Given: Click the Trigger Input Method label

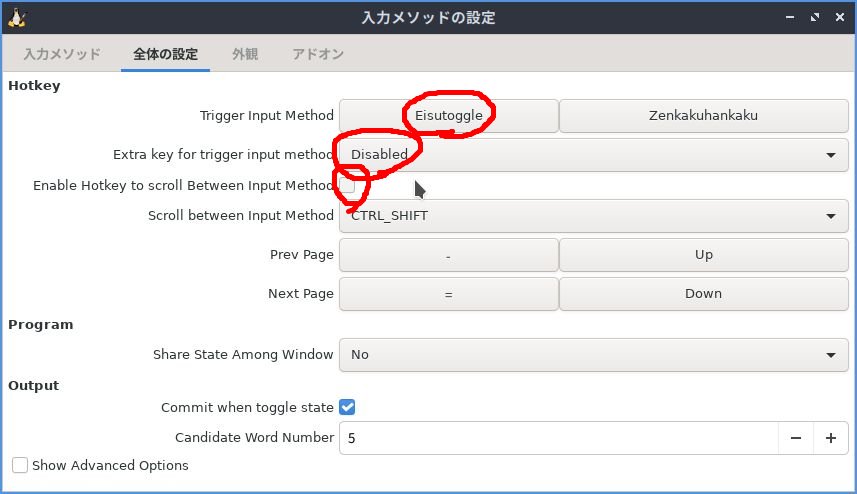Looking at the screenshot, I should coord(266,116).
